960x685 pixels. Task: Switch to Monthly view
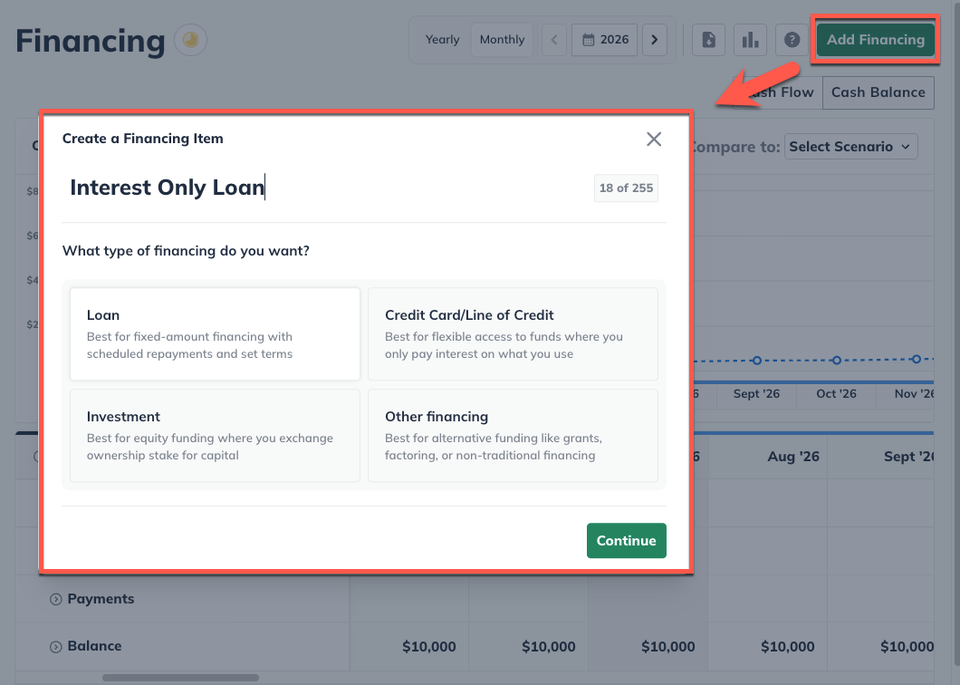[x=502, y=40]
